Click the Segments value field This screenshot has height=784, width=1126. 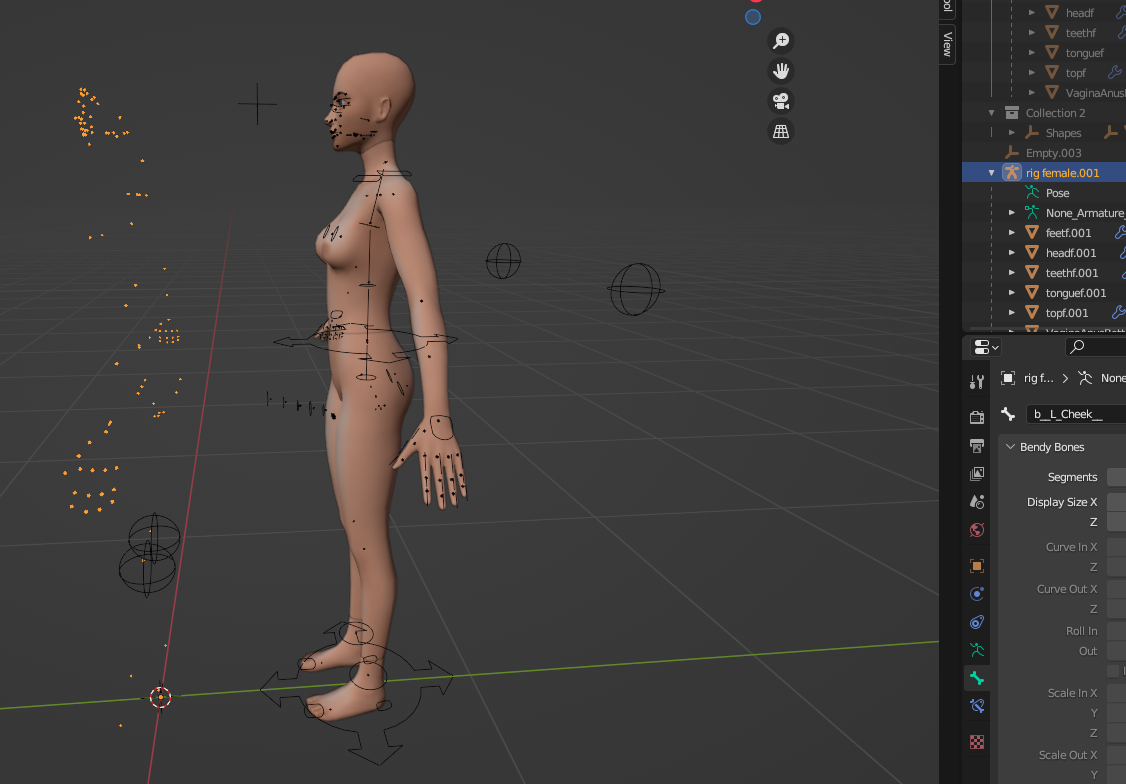1117,477
